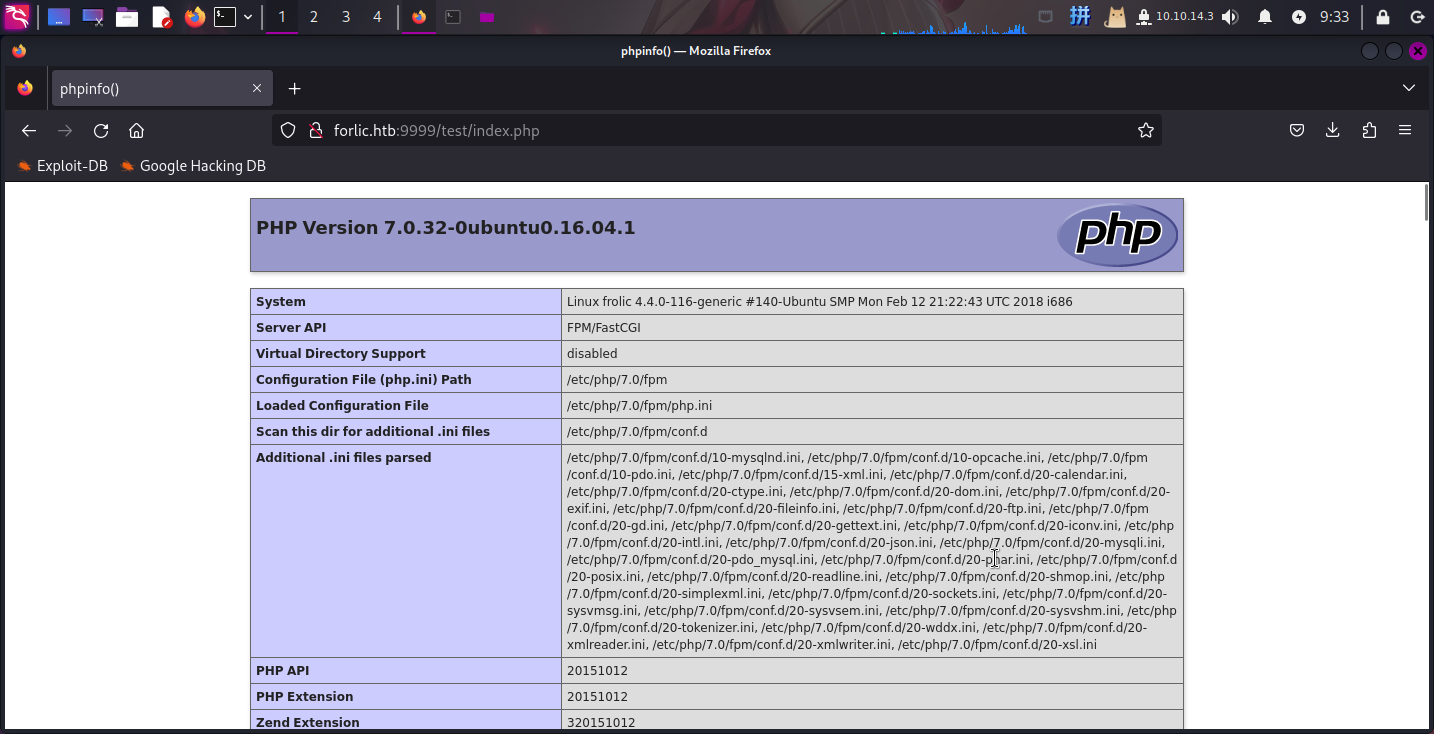Switch to workspace 1

click(282, 17)
